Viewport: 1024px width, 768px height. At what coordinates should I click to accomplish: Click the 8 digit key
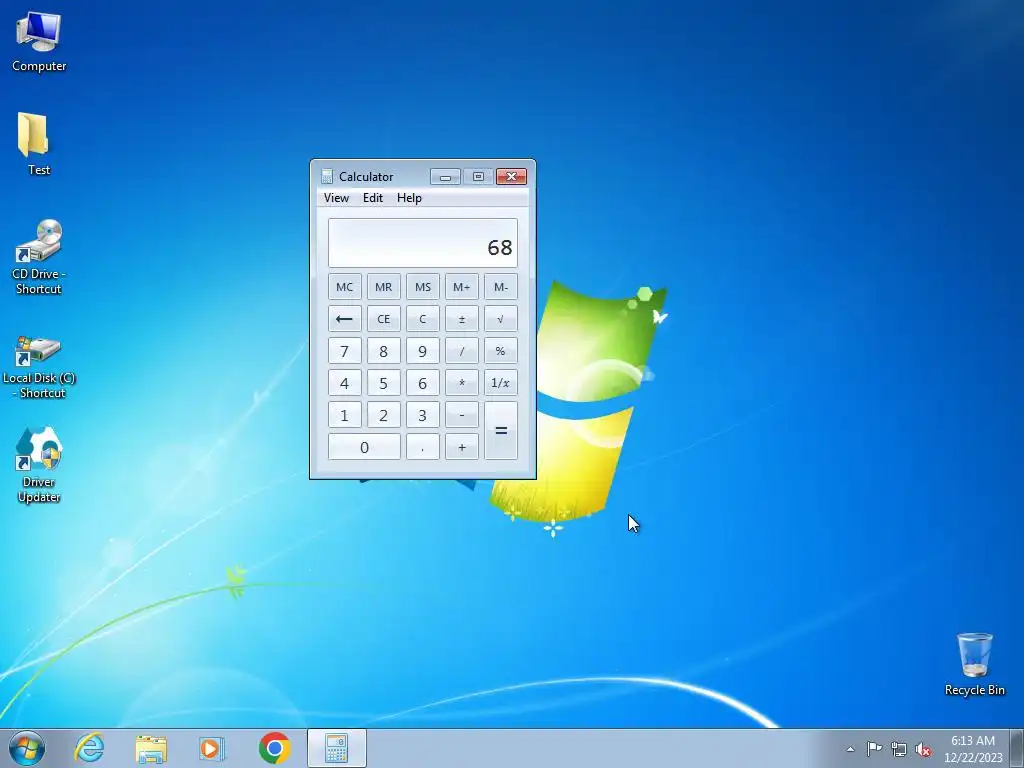(383, 351)
